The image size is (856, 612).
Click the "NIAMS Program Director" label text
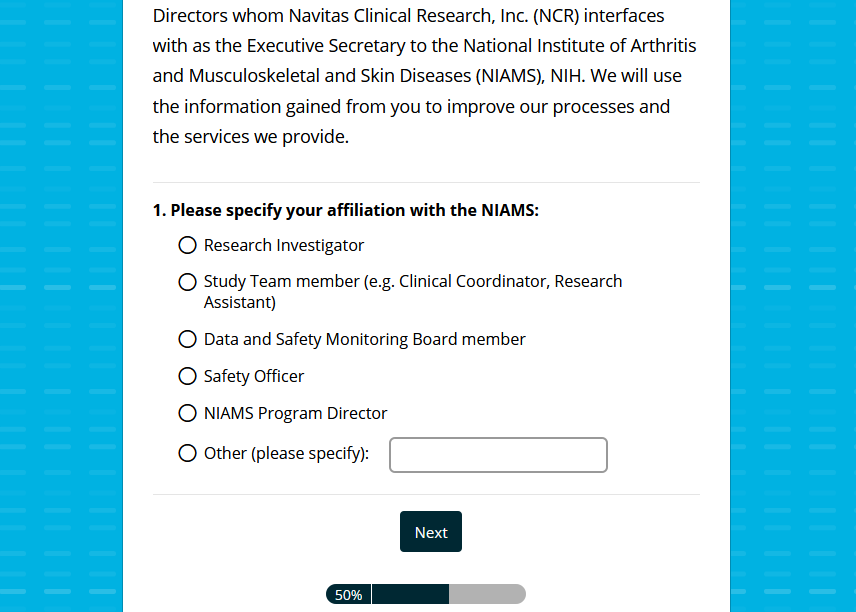pyautogui.click(x=295, y=413)
